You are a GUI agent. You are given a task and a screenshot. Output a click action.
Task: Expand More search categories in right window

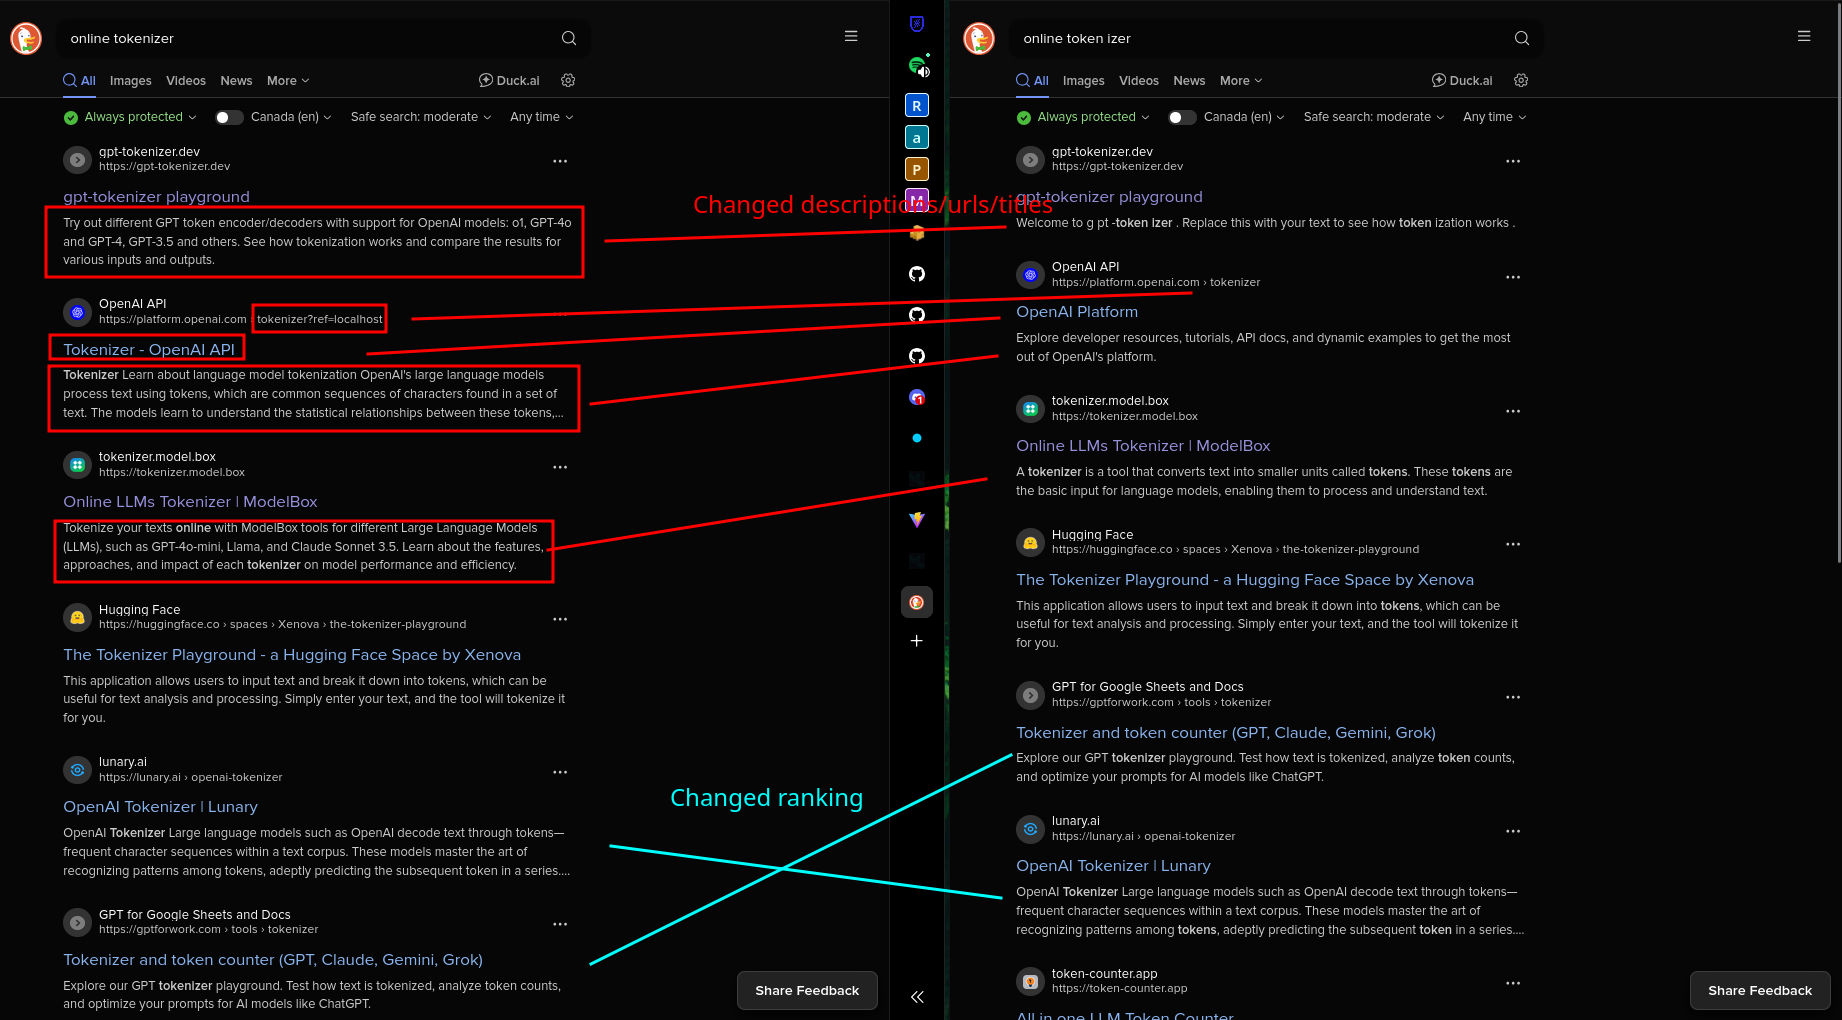[1241, 81]
